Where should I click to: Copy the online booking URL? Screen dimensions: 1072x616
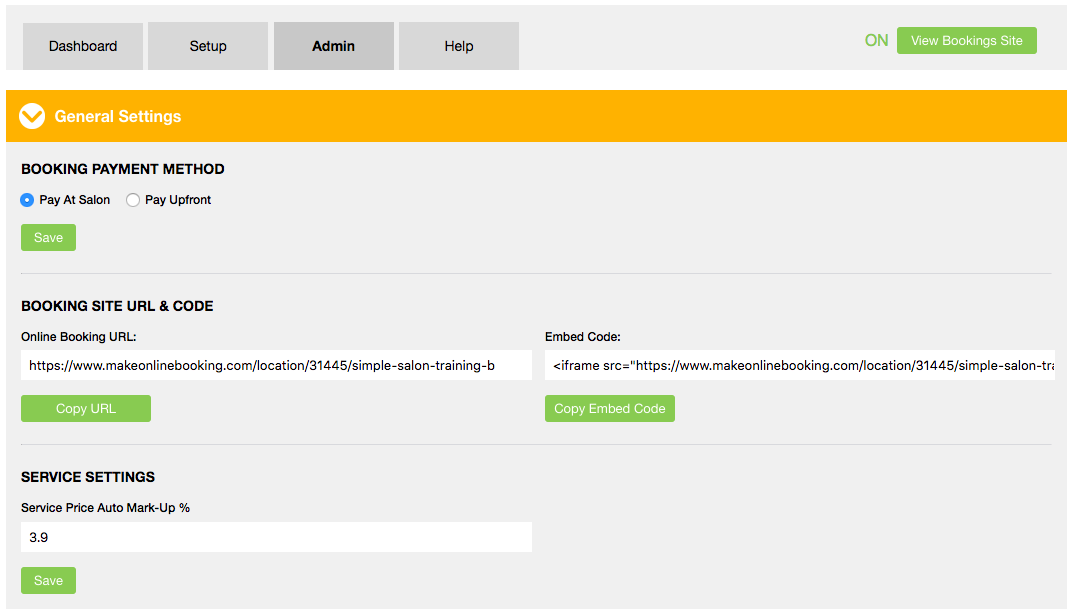tap(86, 408)
